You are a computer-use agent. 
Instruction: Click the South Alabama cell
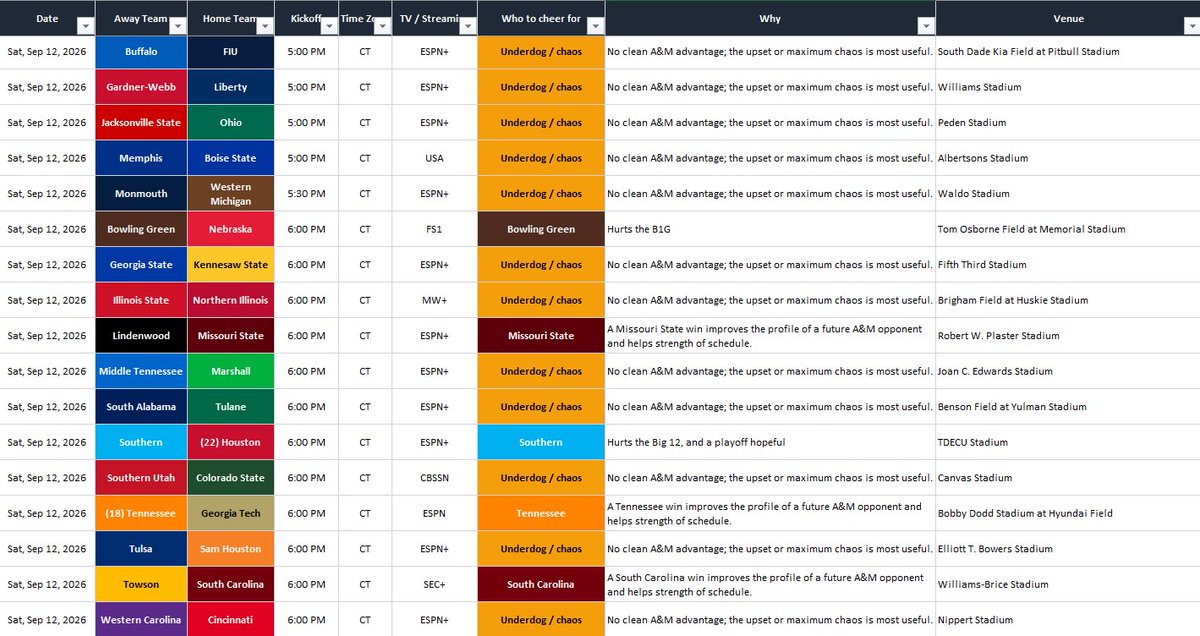pyautogui.click(x=141, y=406)
